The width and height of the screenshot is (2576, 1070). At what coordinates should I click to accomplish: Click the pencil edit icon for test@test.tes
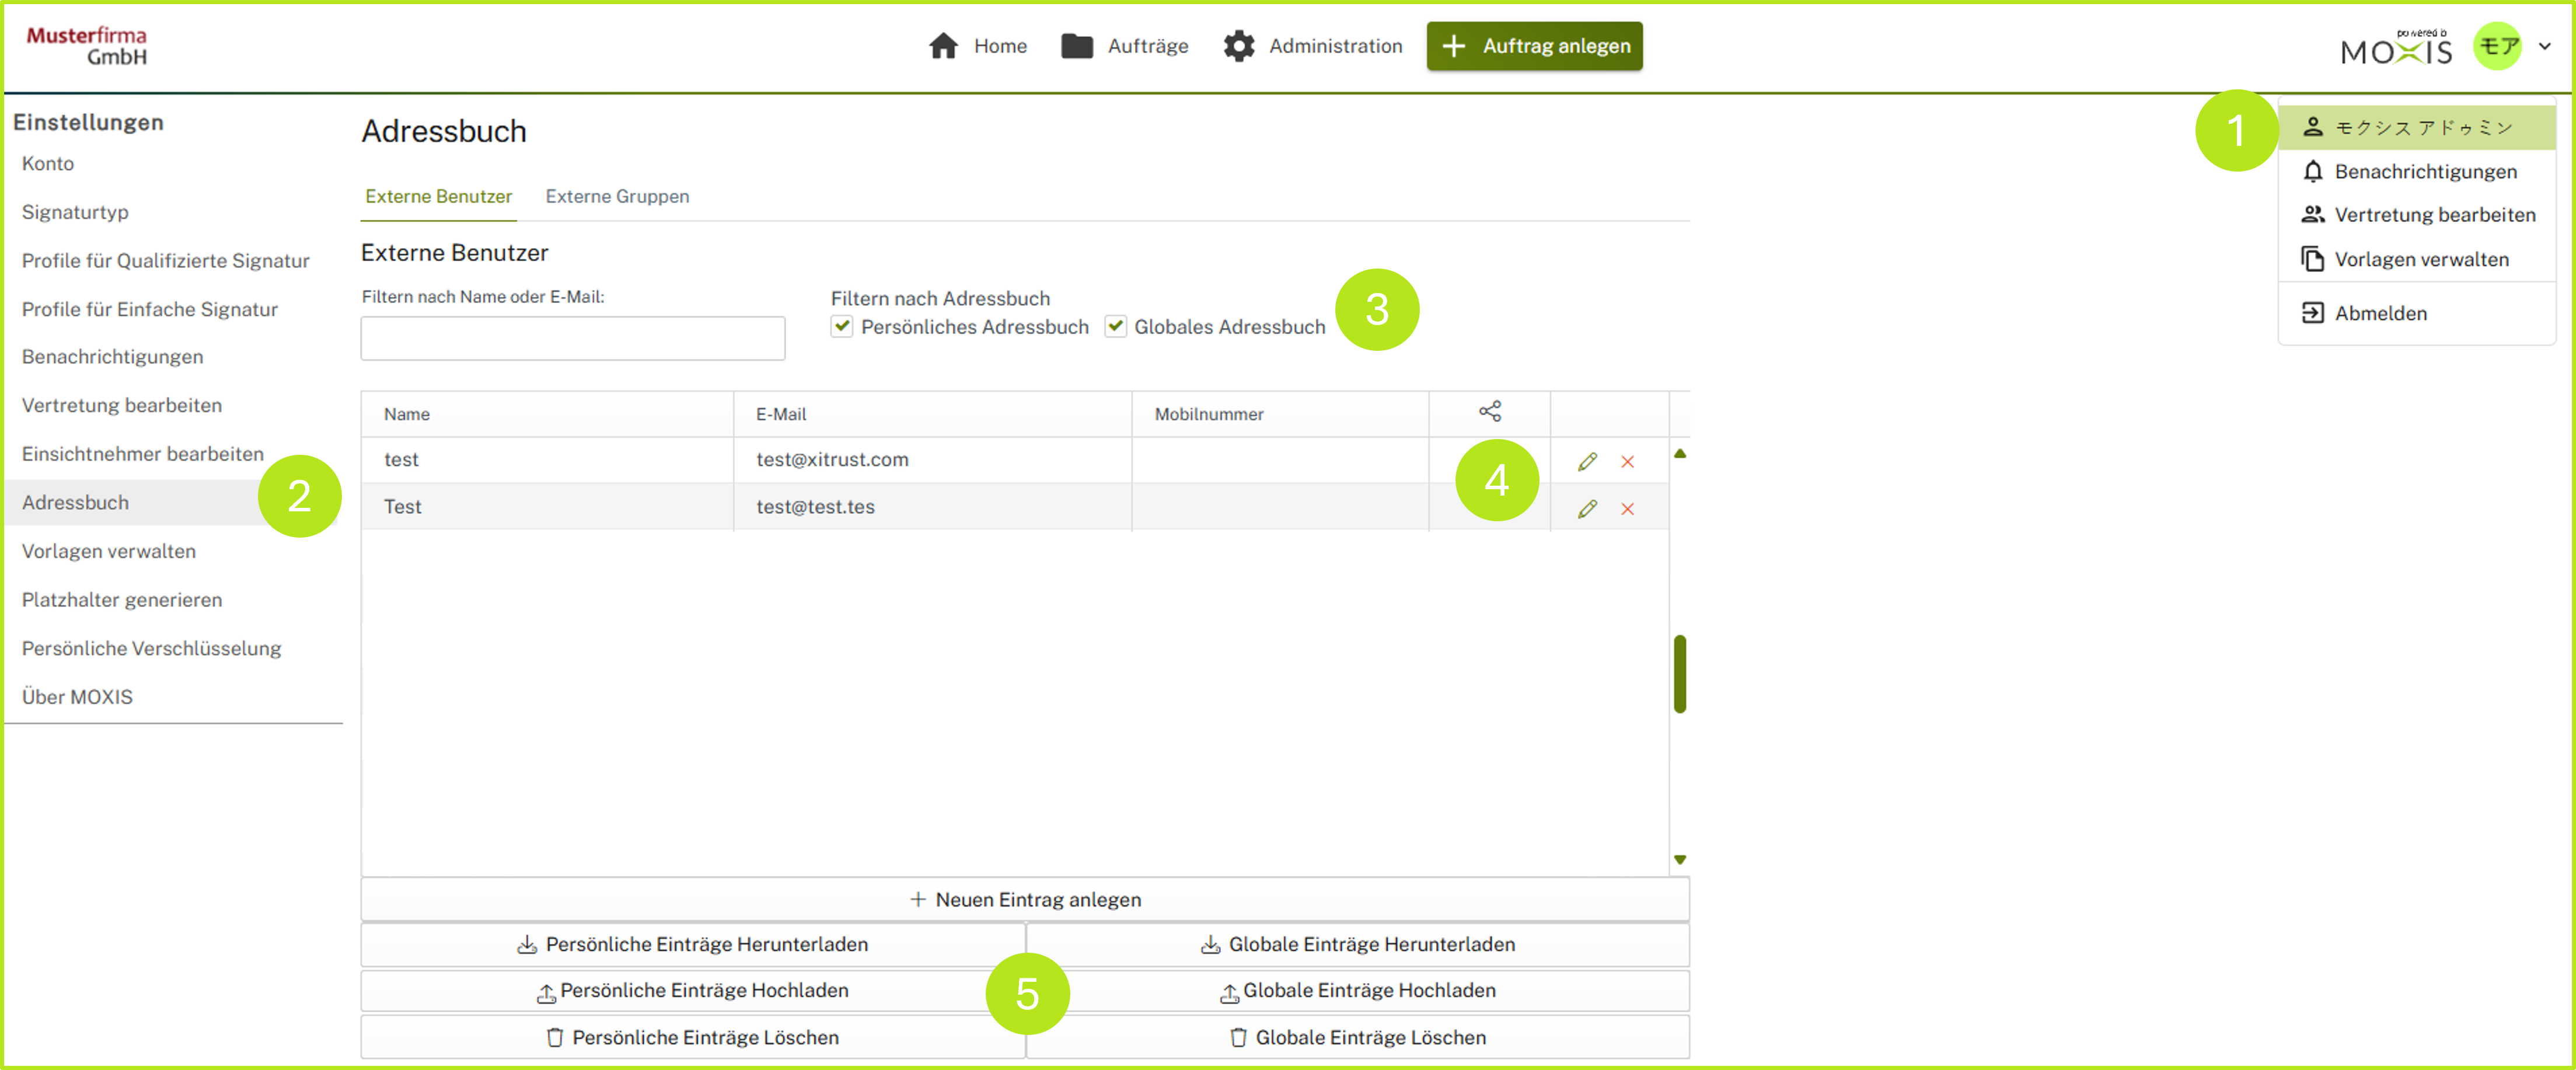pos(1586,508)
